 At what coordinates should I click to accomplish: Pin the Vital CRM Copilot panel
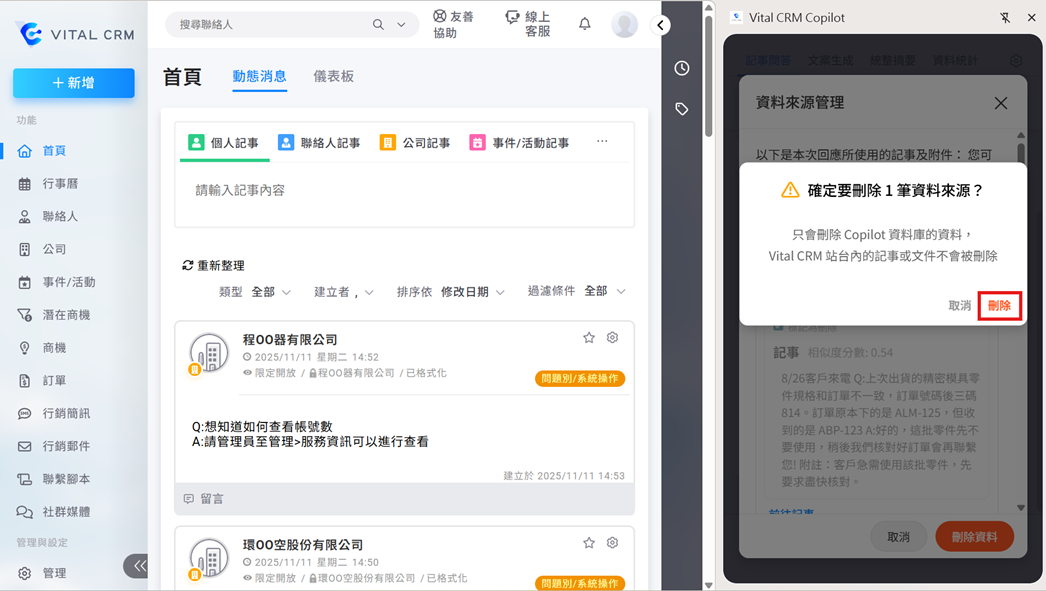click(x=1005, y=18)
